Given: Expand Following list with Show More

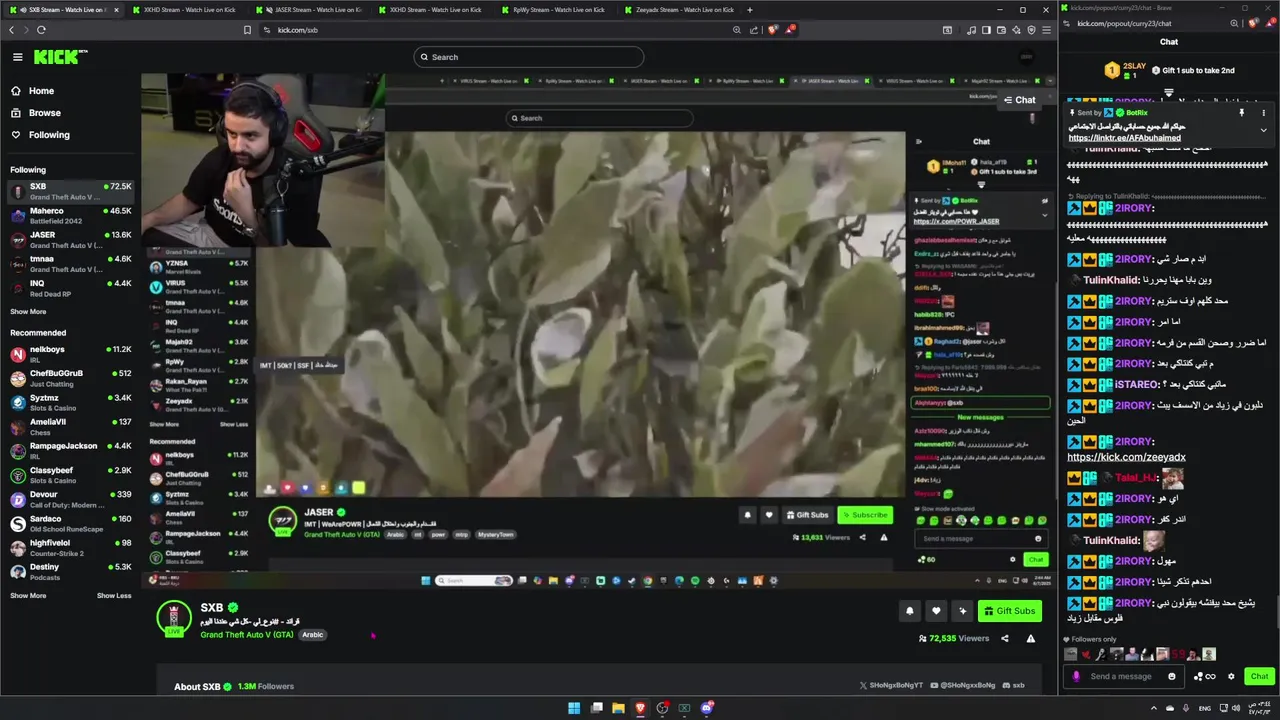Looking at the screenshot, I should click(28, 312).
